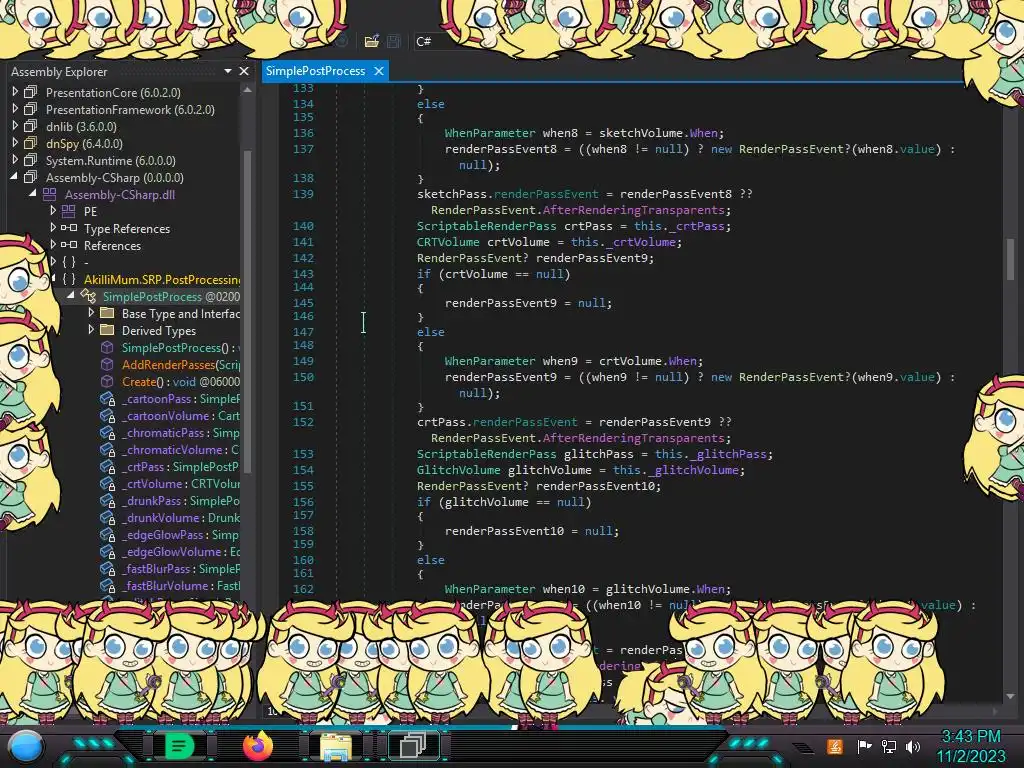Viewport: 1024px width, 768px height.
Task: Expand the dnSpy assembly node
Action: tap(15, 142)
